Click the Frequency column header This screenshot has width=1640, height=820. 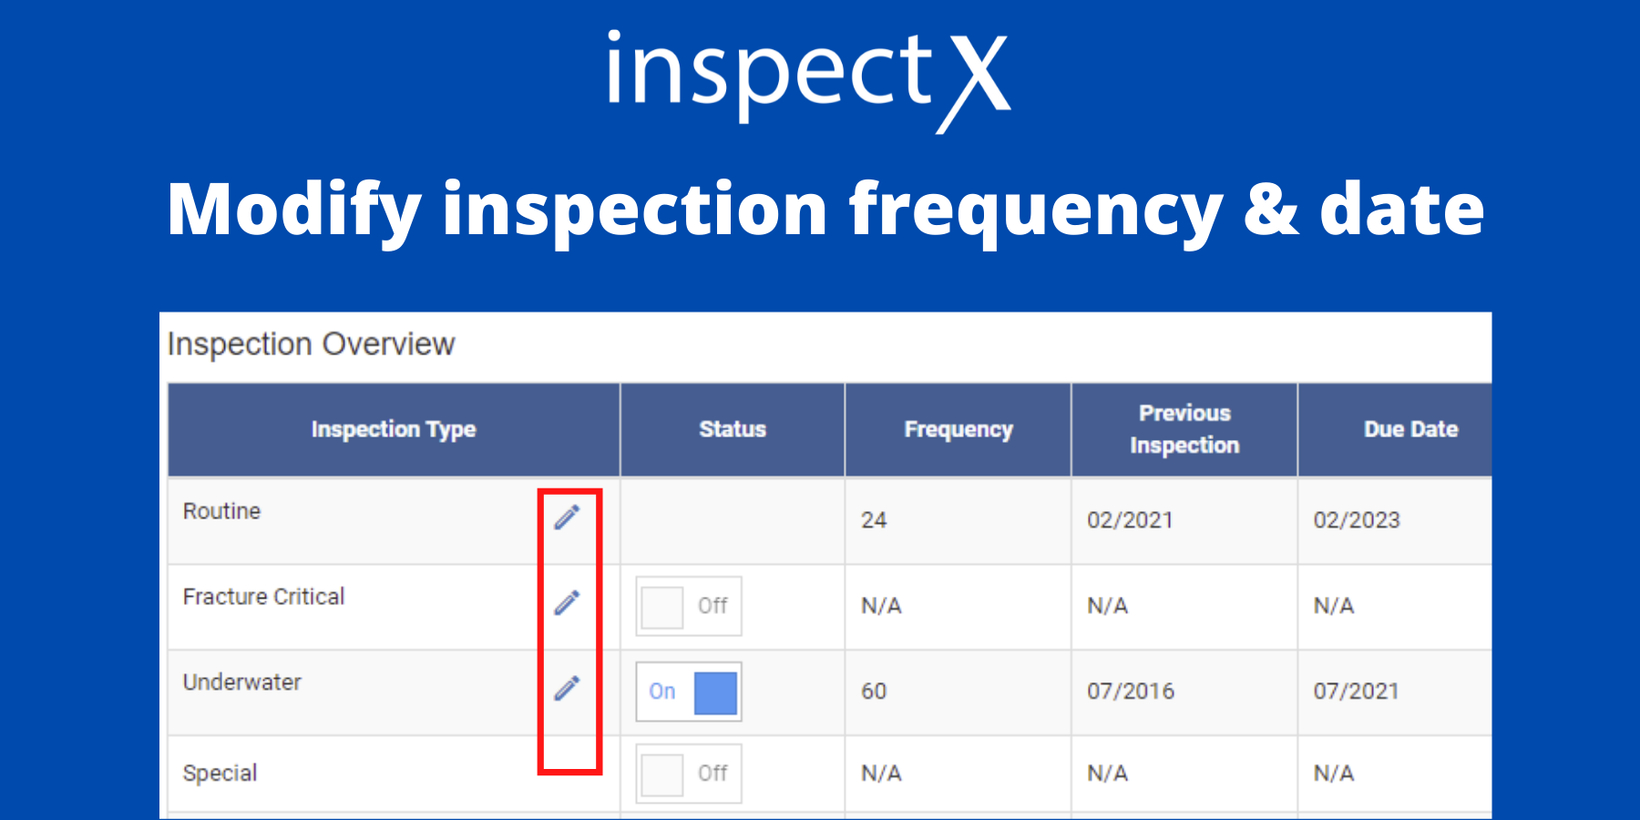tap(958, 429)
